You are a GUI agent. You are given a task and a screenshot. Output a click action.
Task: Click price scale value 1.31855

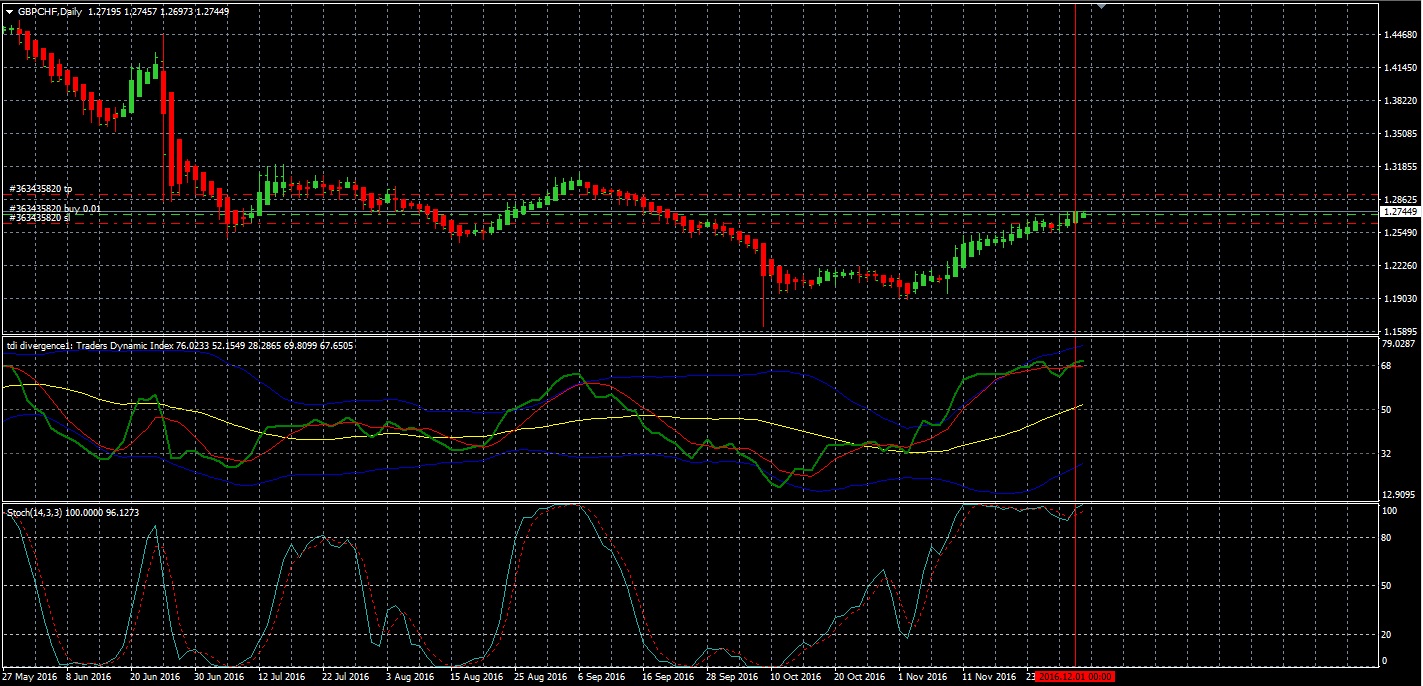coord(1401,167)
